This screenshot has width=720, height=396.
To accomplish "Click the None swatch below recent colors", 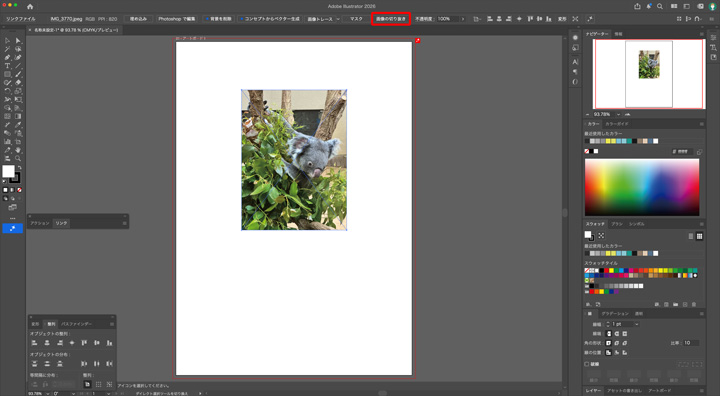I will click(587, 151).
